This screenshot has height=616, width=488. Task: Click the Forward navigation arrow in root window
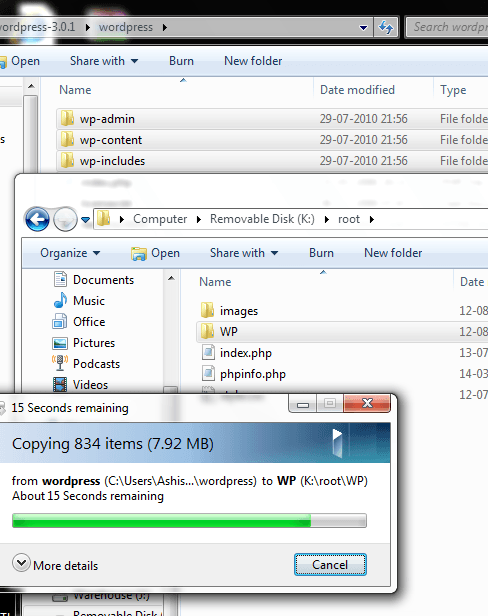[65, 219]
